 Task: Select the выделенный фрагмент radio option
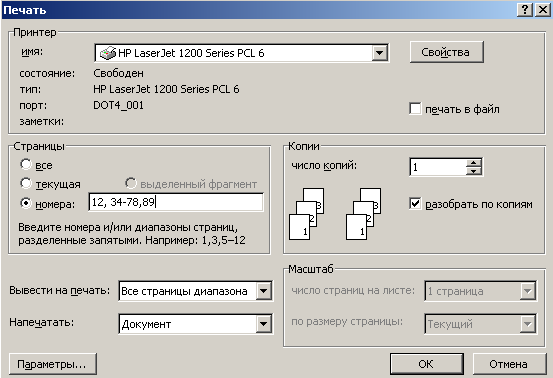[130, 183]
